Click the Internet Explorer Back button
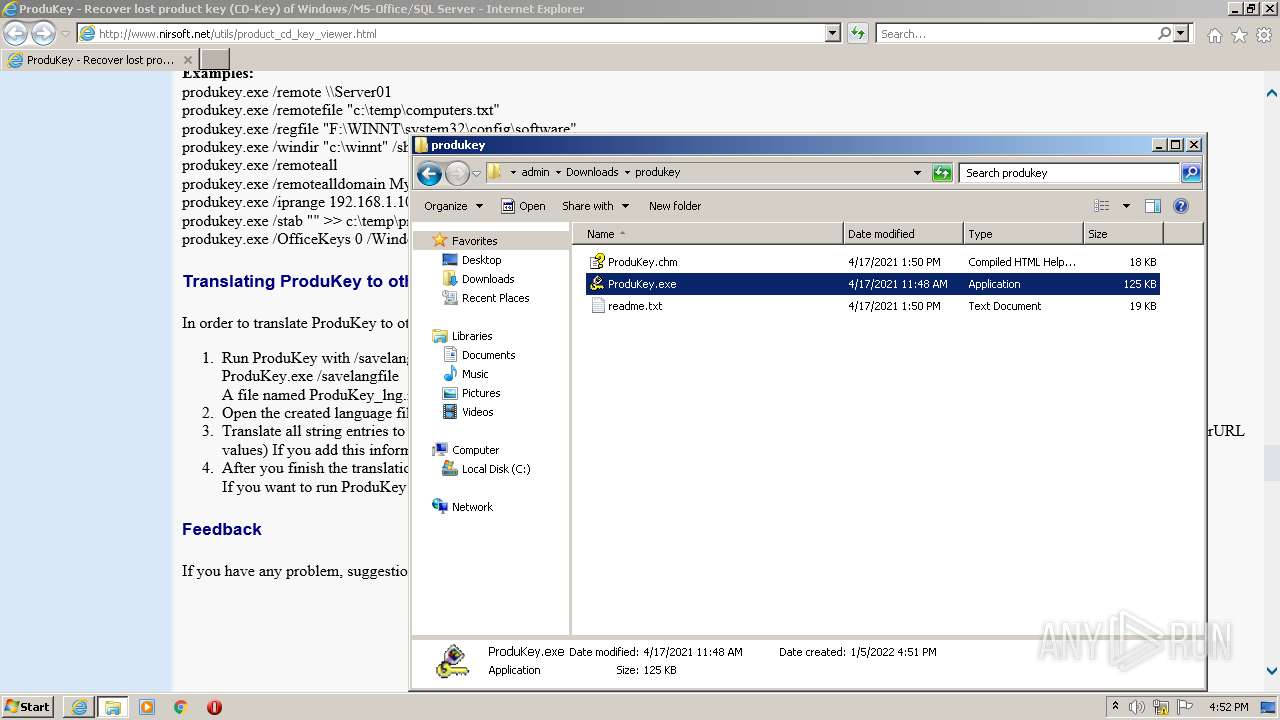 pyautogui.click(x=16, y=34)
